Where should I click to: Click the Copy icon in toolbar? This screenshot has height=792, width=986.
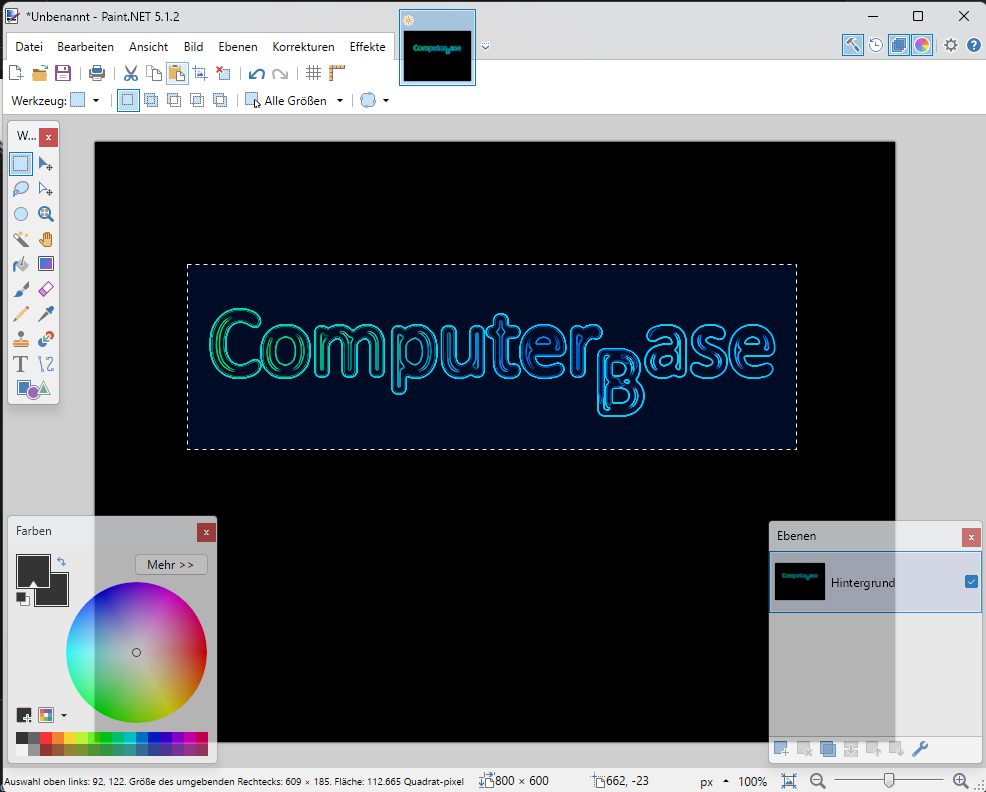pyautogui.click(x=154, y=73)
